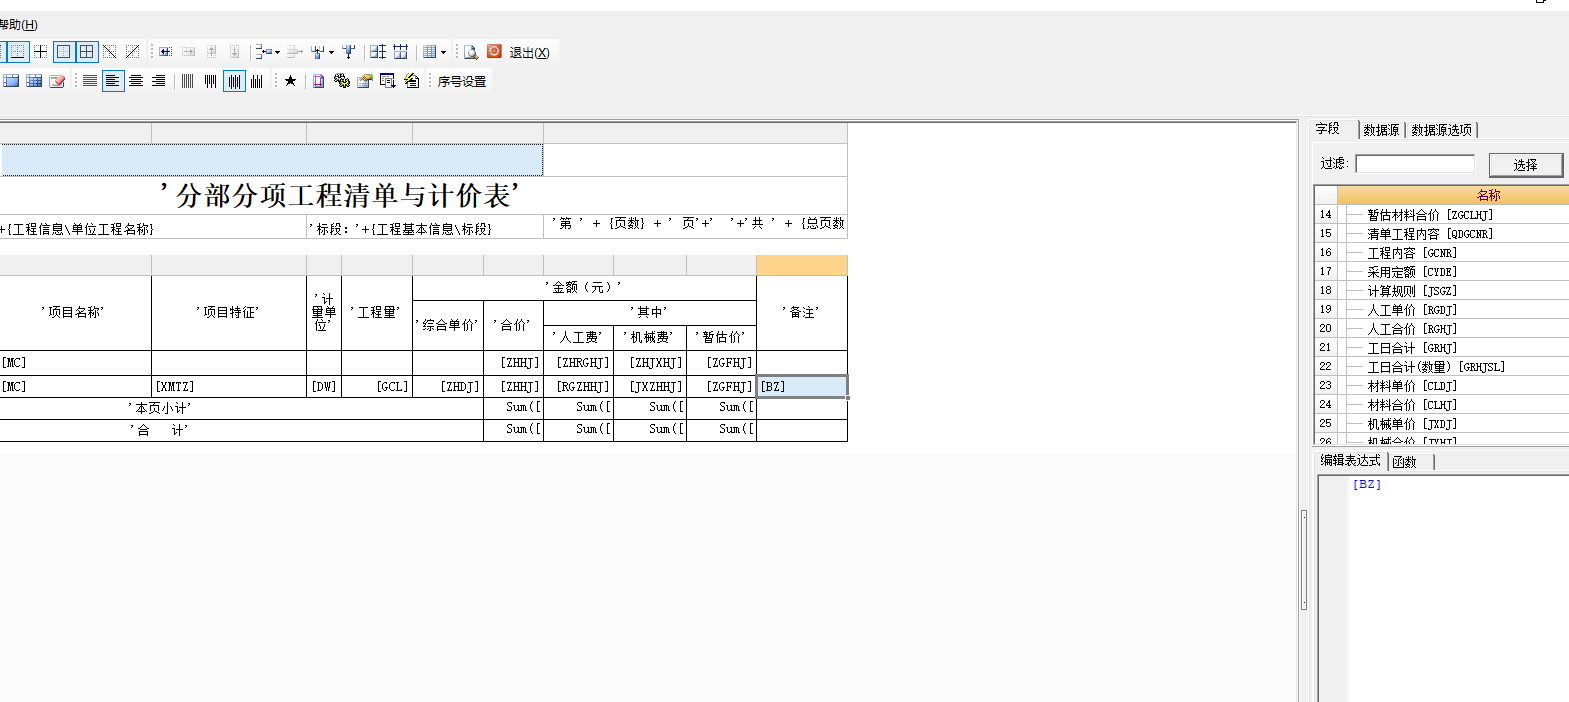Screen dimensions: 1569x702
Task: Toggle left horizontal alignment
Action: click(113, 81)
